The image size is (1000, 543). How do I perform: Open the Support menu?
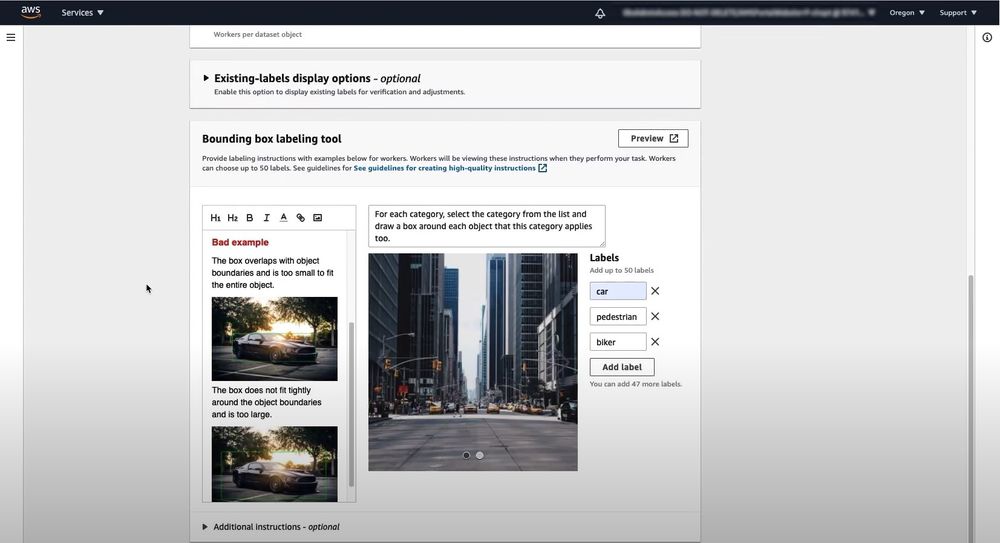pos(958,13)
